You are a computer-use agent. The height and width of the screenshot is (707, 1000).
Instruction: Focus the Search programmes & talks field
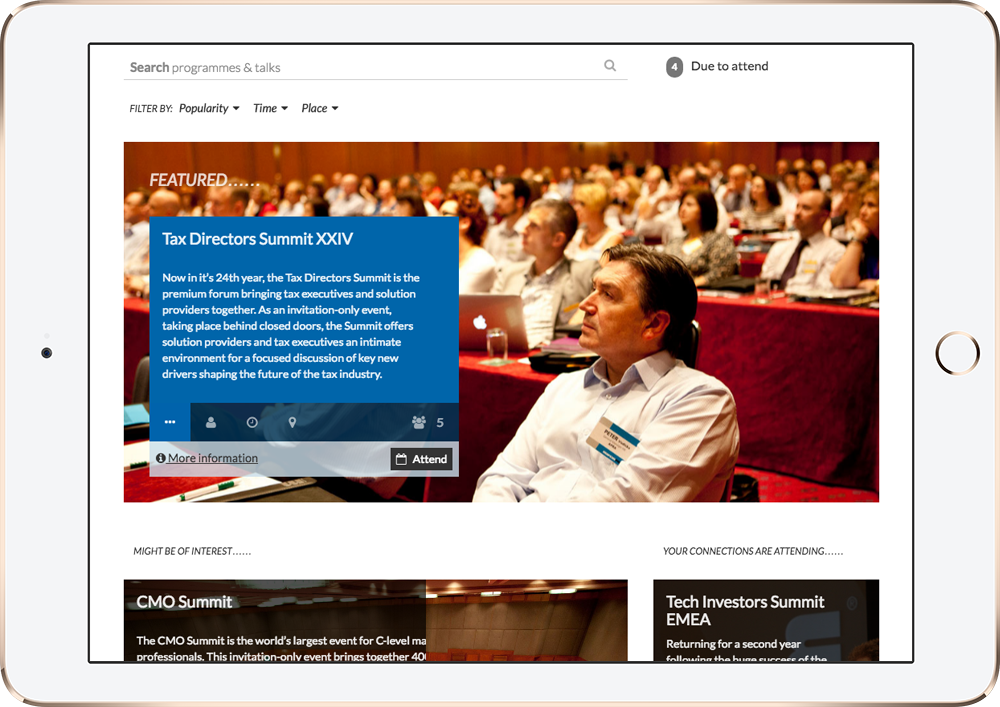360,68
